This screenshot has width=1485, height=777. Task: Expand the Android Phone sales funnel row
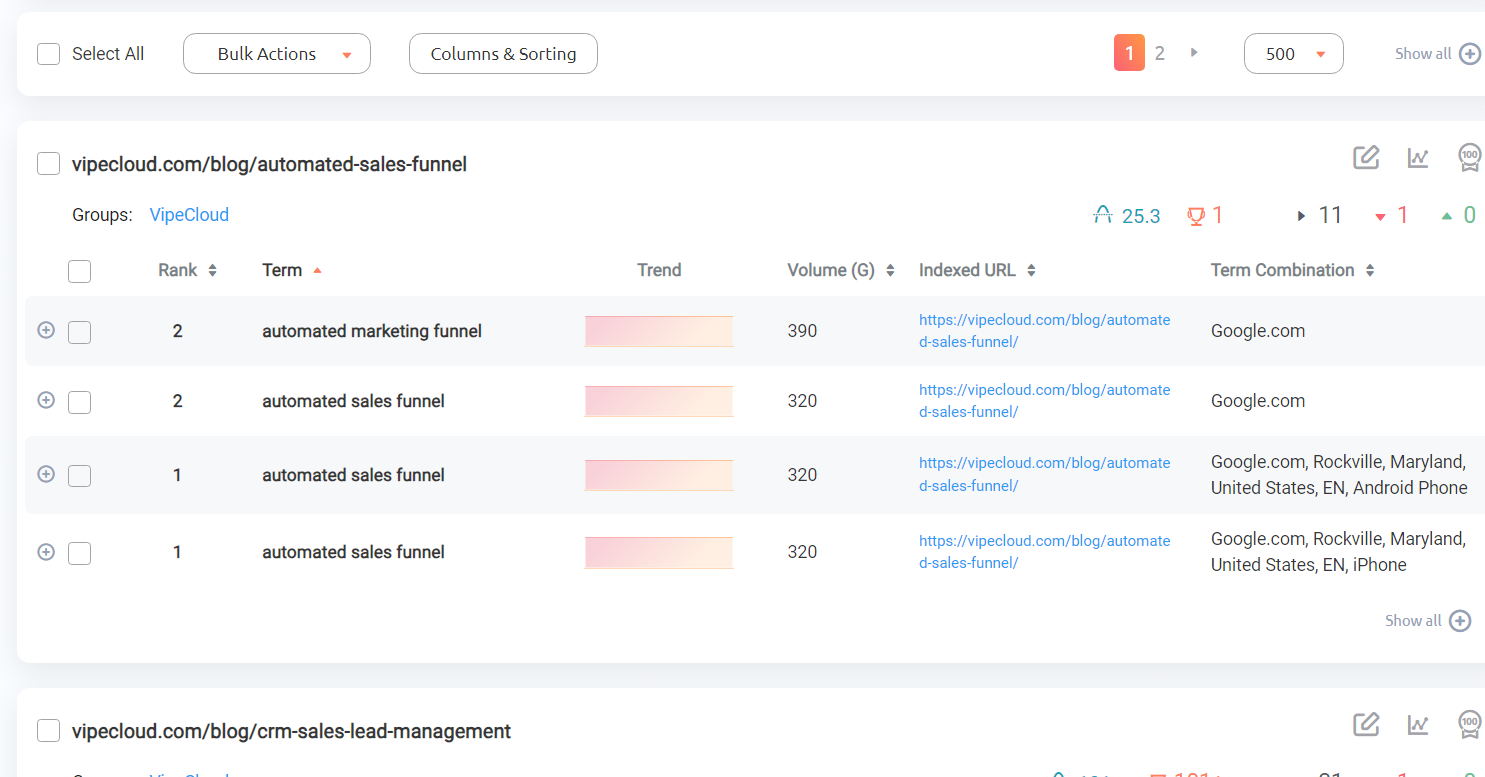point(46,474)
